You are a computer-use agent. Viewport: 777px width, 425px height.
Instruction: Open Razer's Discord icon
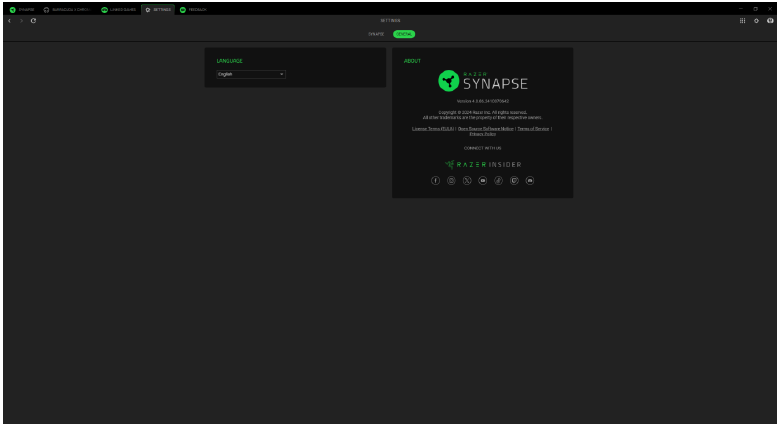pyautogui.click(x=530, y=181)
